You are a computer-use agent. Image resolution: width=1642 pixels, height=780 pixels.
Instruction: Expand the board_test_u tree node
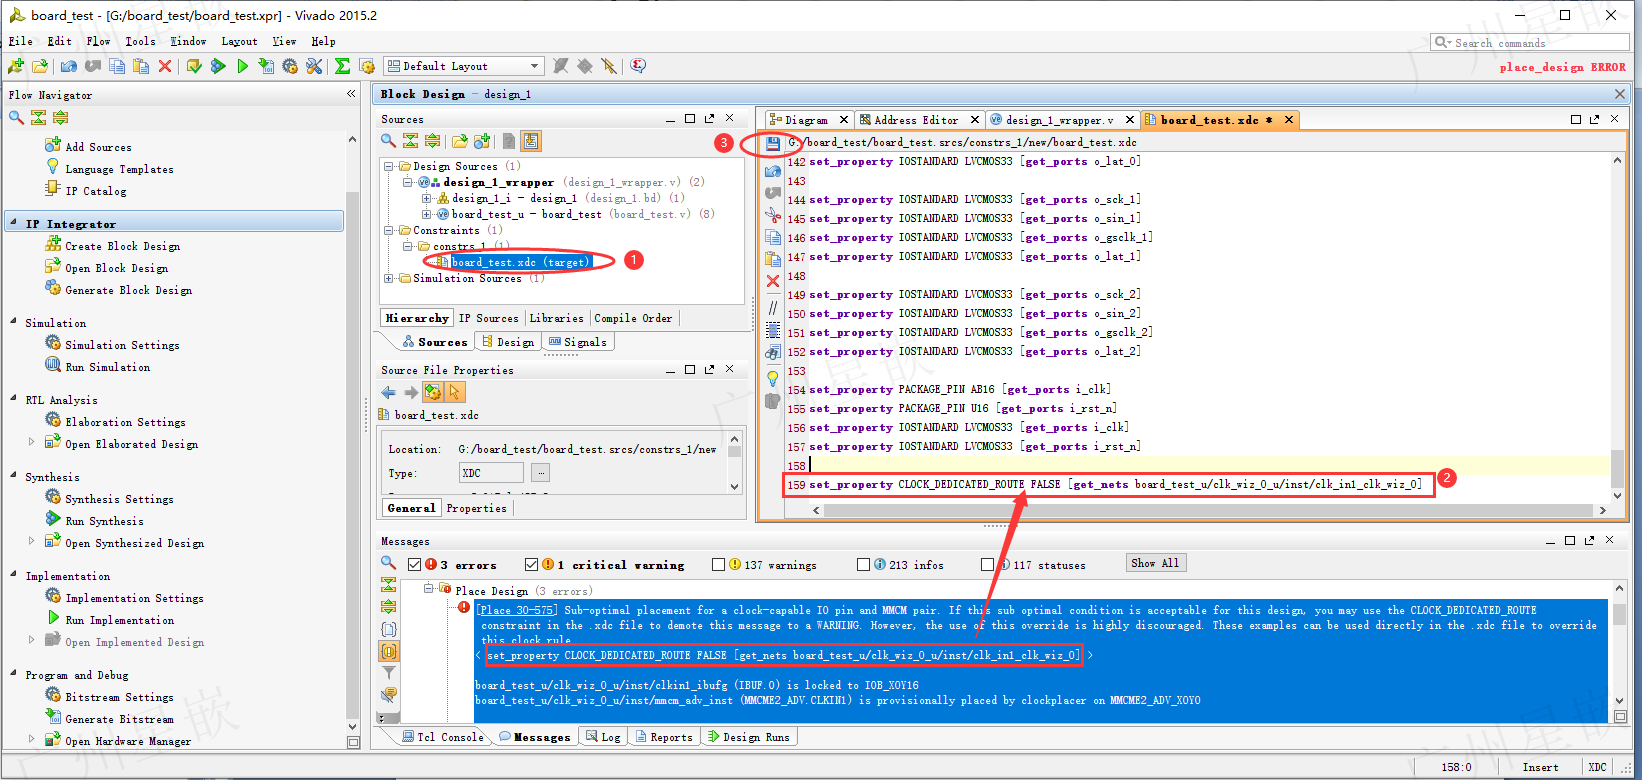pyautogui.click(x=427, y=214)
